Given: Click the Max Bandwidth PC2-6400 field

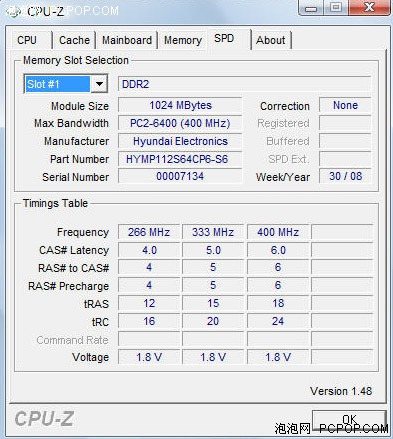Looking at the screenshot, I should click(180, 123).
